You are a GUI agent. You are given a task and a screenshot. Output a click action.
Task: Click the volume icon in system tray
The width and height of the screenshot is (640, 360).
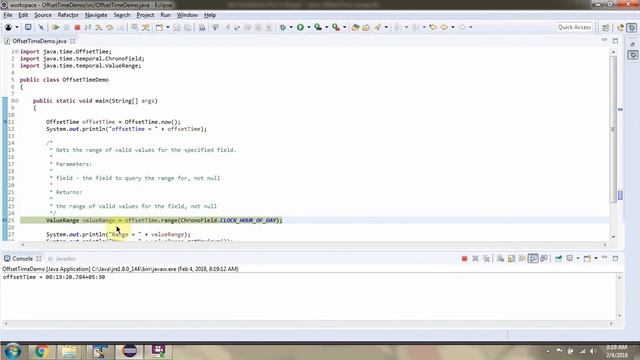point(593,351)
